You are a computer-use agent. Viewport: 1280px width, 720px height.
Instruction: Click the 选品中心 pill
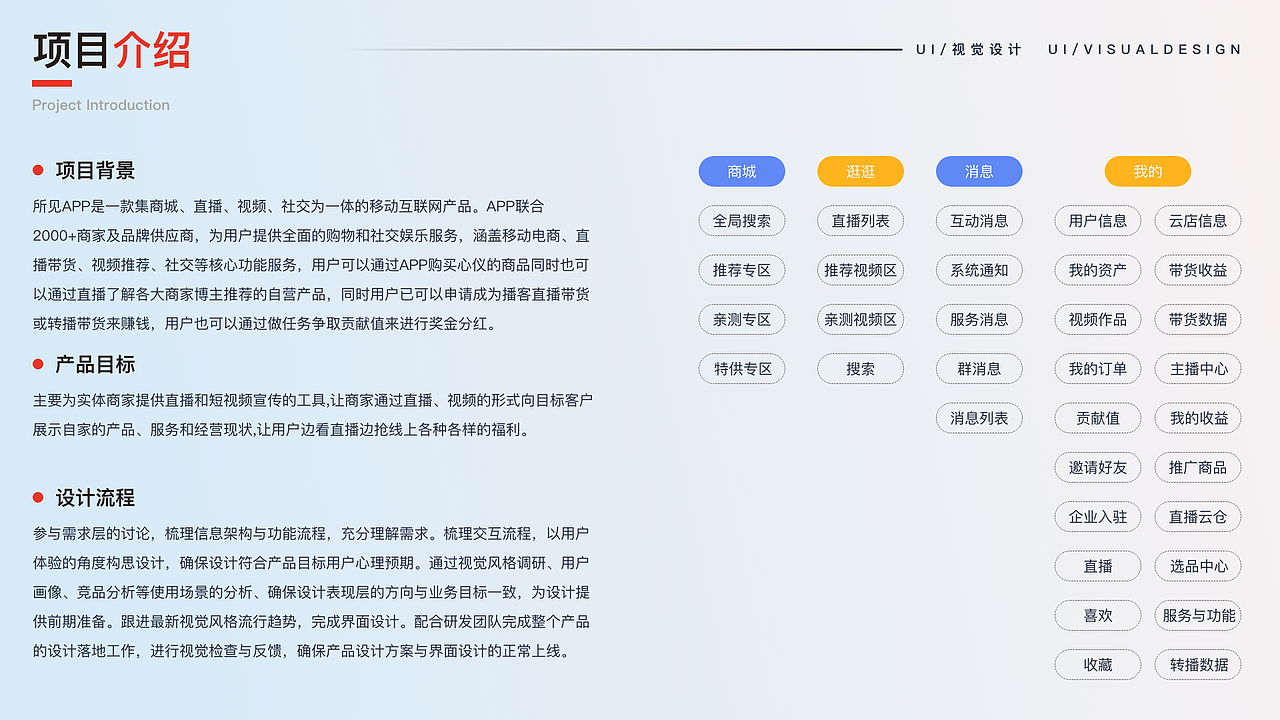pos(1198,566)
